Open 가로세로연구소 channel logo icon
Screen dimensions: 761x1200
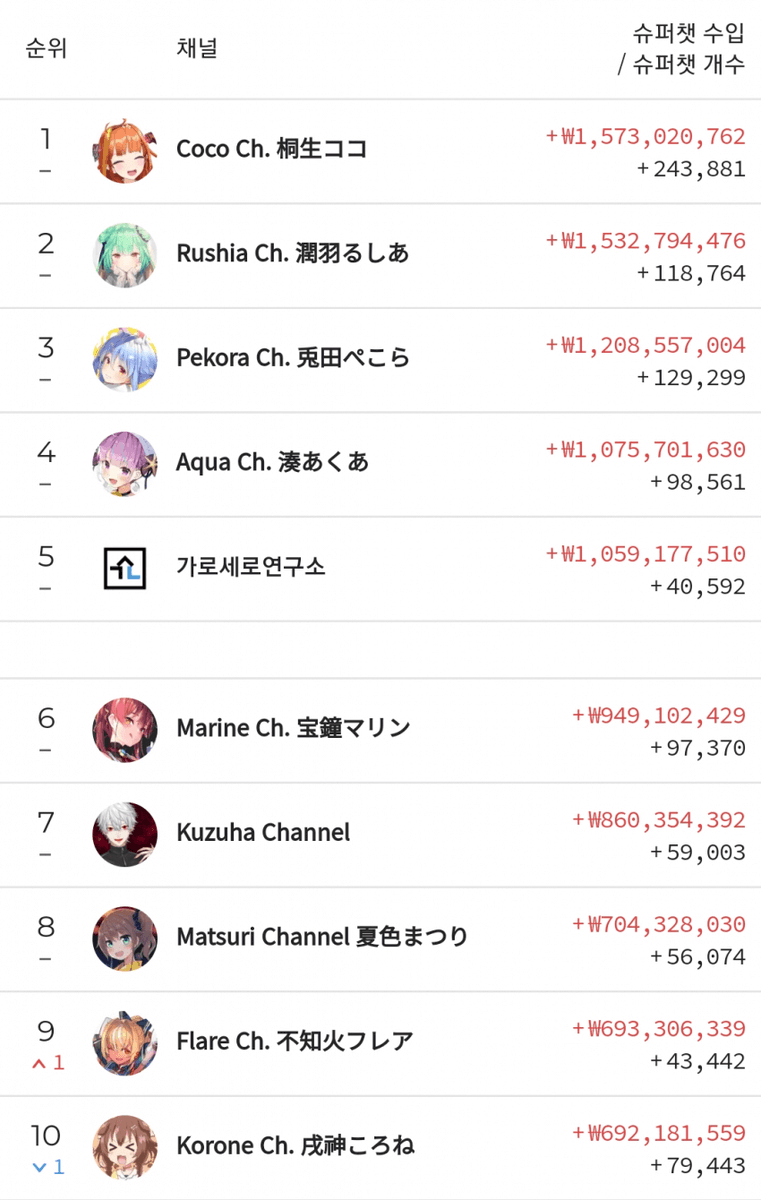point(125,568)
